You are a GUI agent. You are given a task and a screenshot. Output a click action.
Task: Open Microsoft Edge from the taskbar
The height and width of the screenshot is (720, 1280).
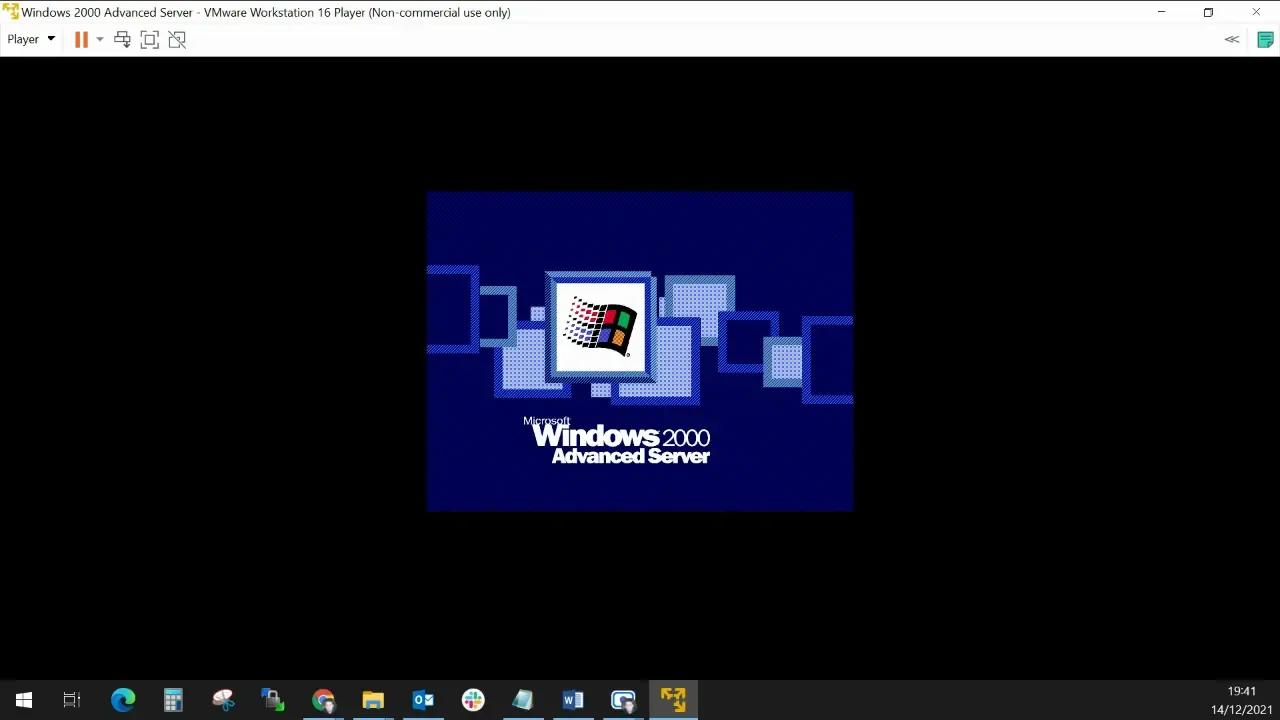(123, 699)
